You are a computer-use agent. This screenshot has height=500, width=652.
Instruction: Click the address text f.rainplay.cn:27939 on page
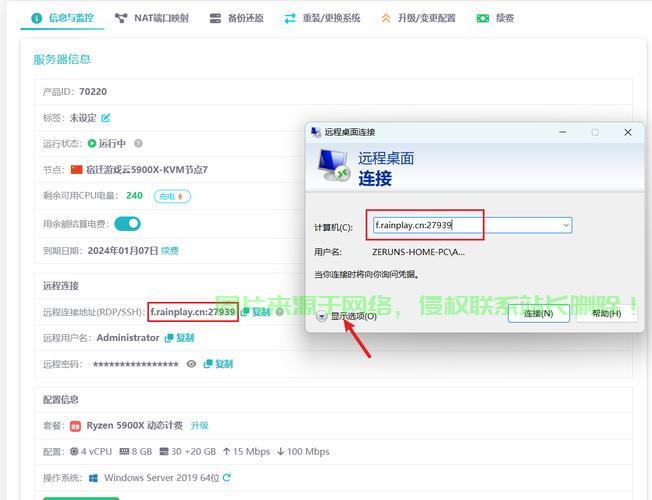click(193, 312)
